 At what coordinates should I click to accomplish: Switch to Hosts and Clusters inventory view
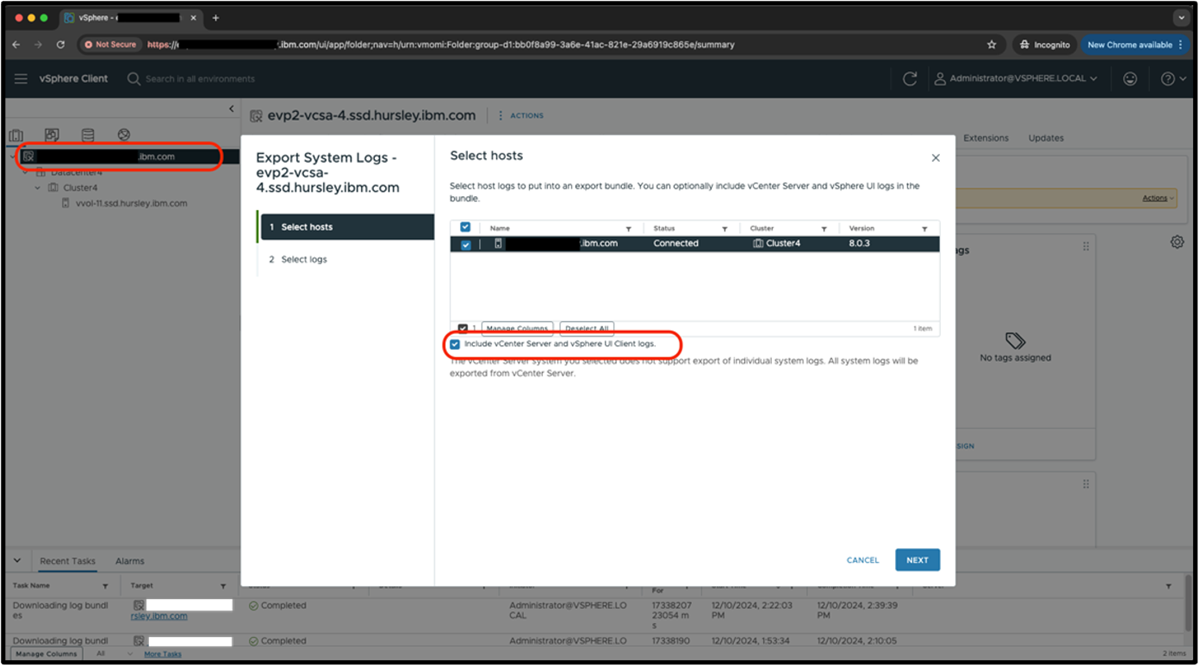coord(16,134)
